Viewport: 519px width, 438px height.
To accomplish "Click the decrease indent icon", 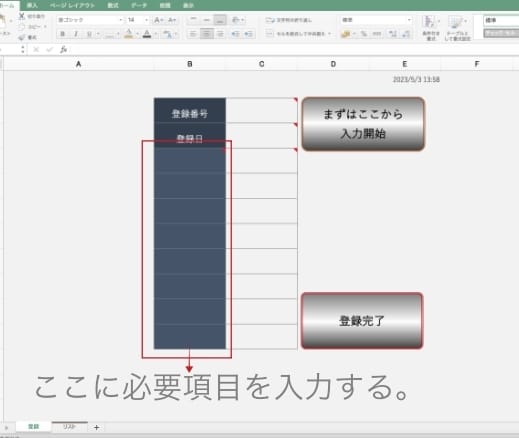I will point(235,34).
